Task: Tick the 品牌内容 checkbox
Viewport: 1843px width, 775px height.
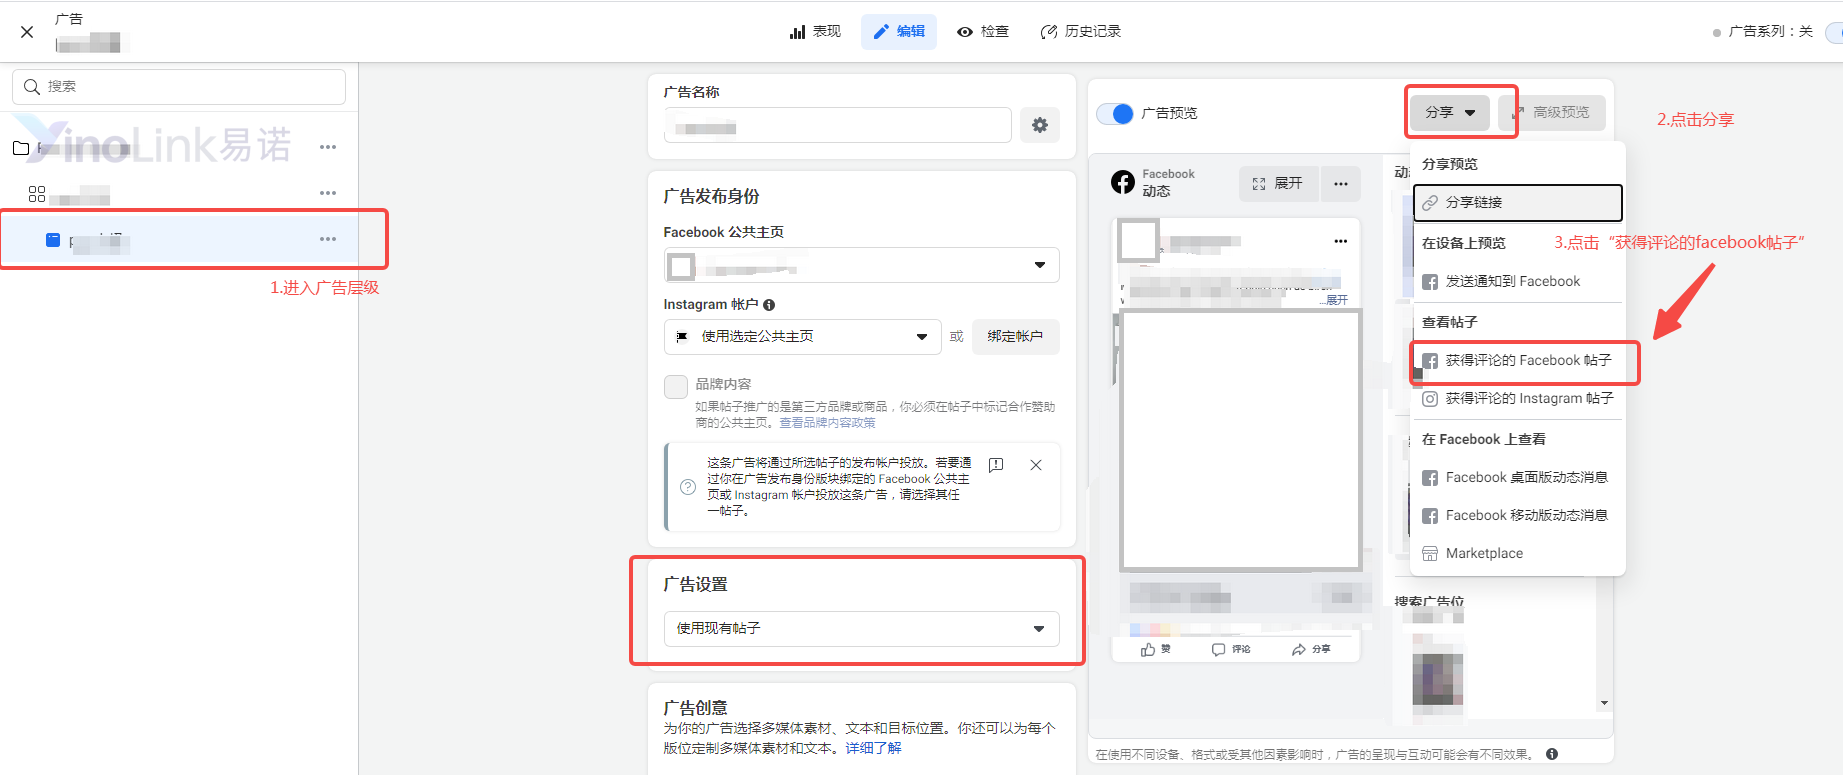Action: click(x=676, y=386)
